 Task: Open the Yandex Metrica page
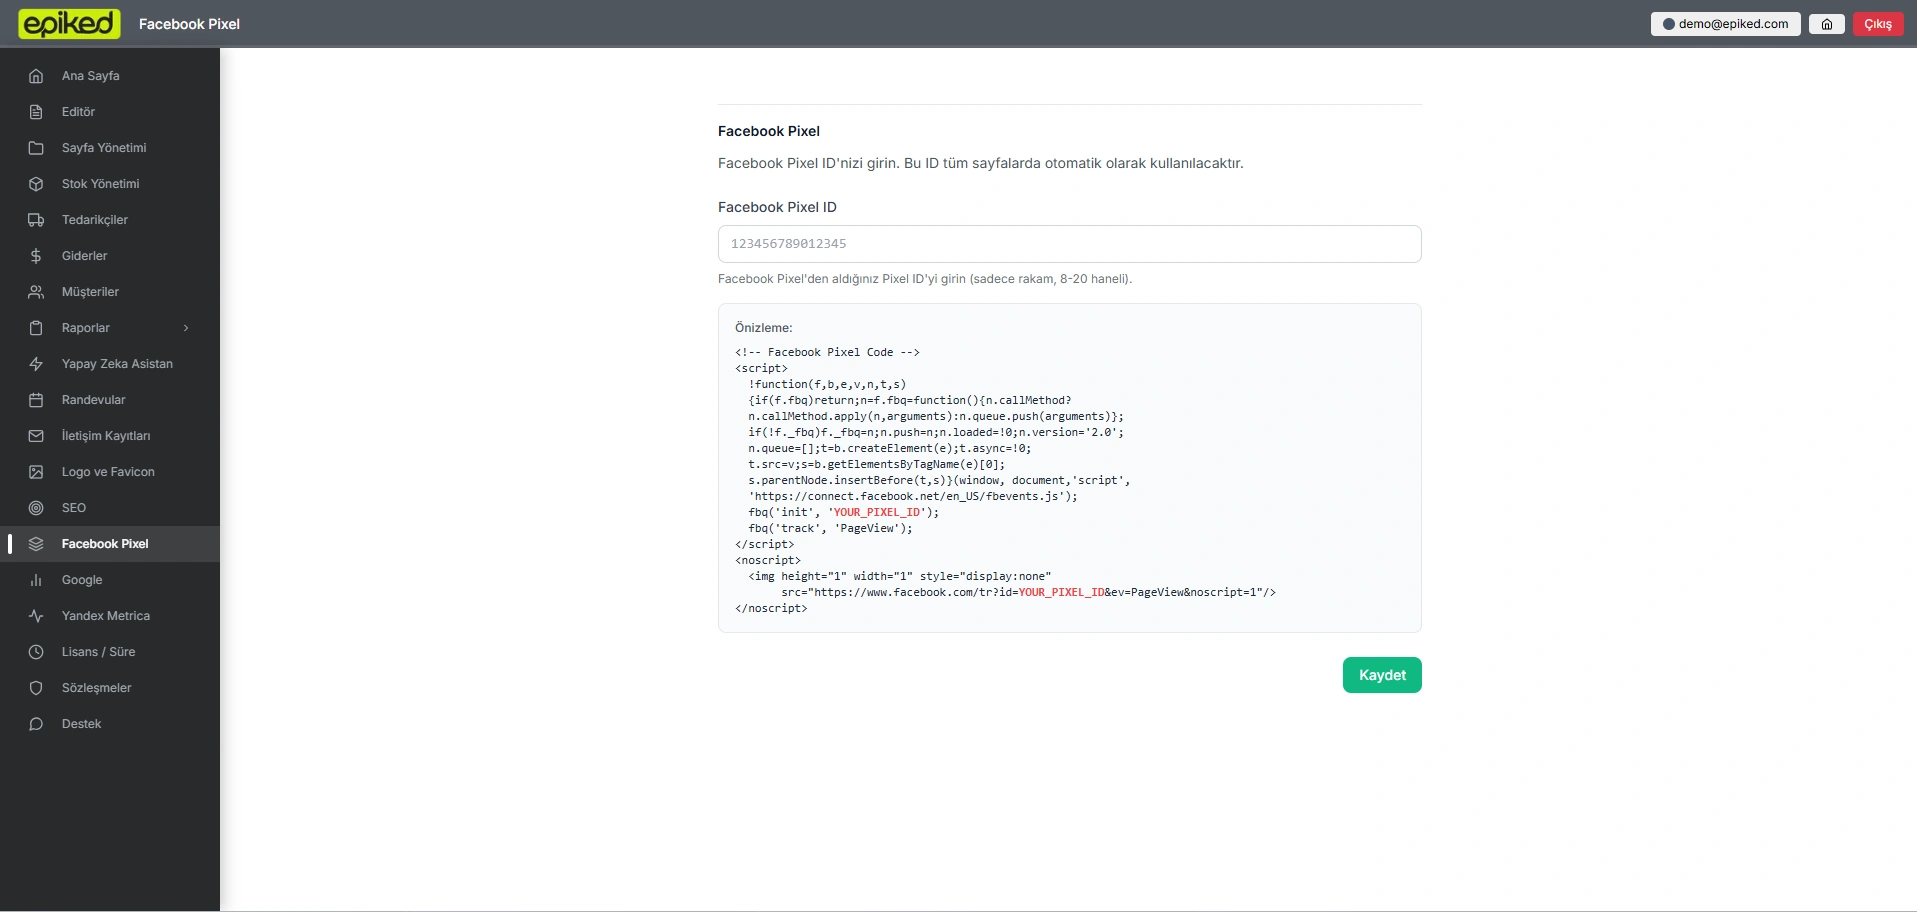pos(105,616)
